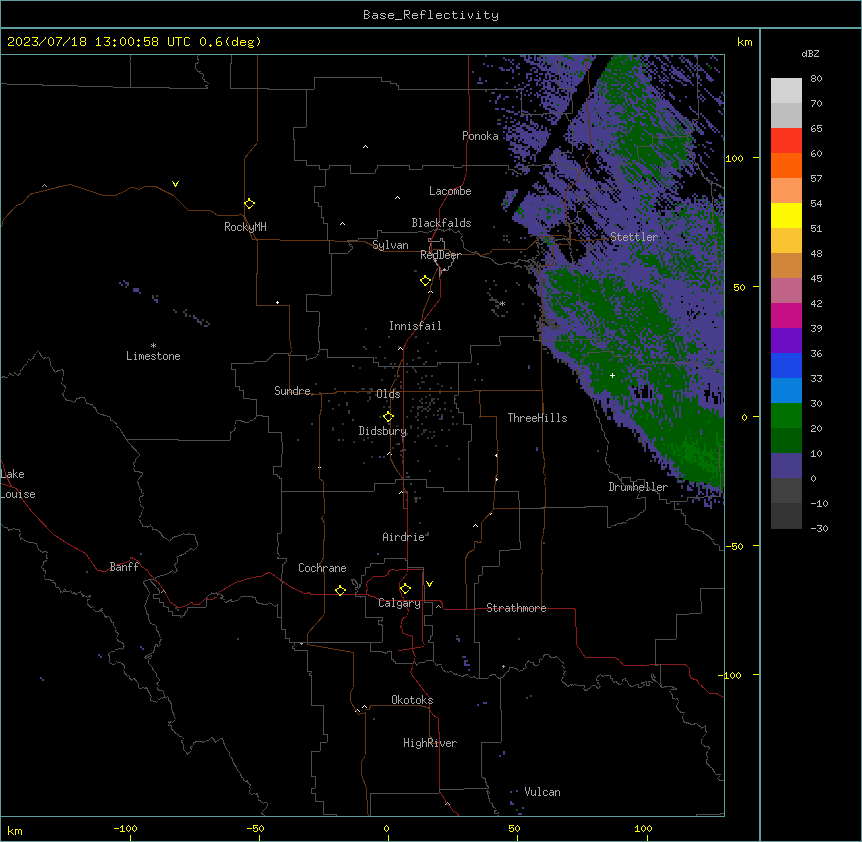
Task: Click the legend value label -30
Action: 819,529
